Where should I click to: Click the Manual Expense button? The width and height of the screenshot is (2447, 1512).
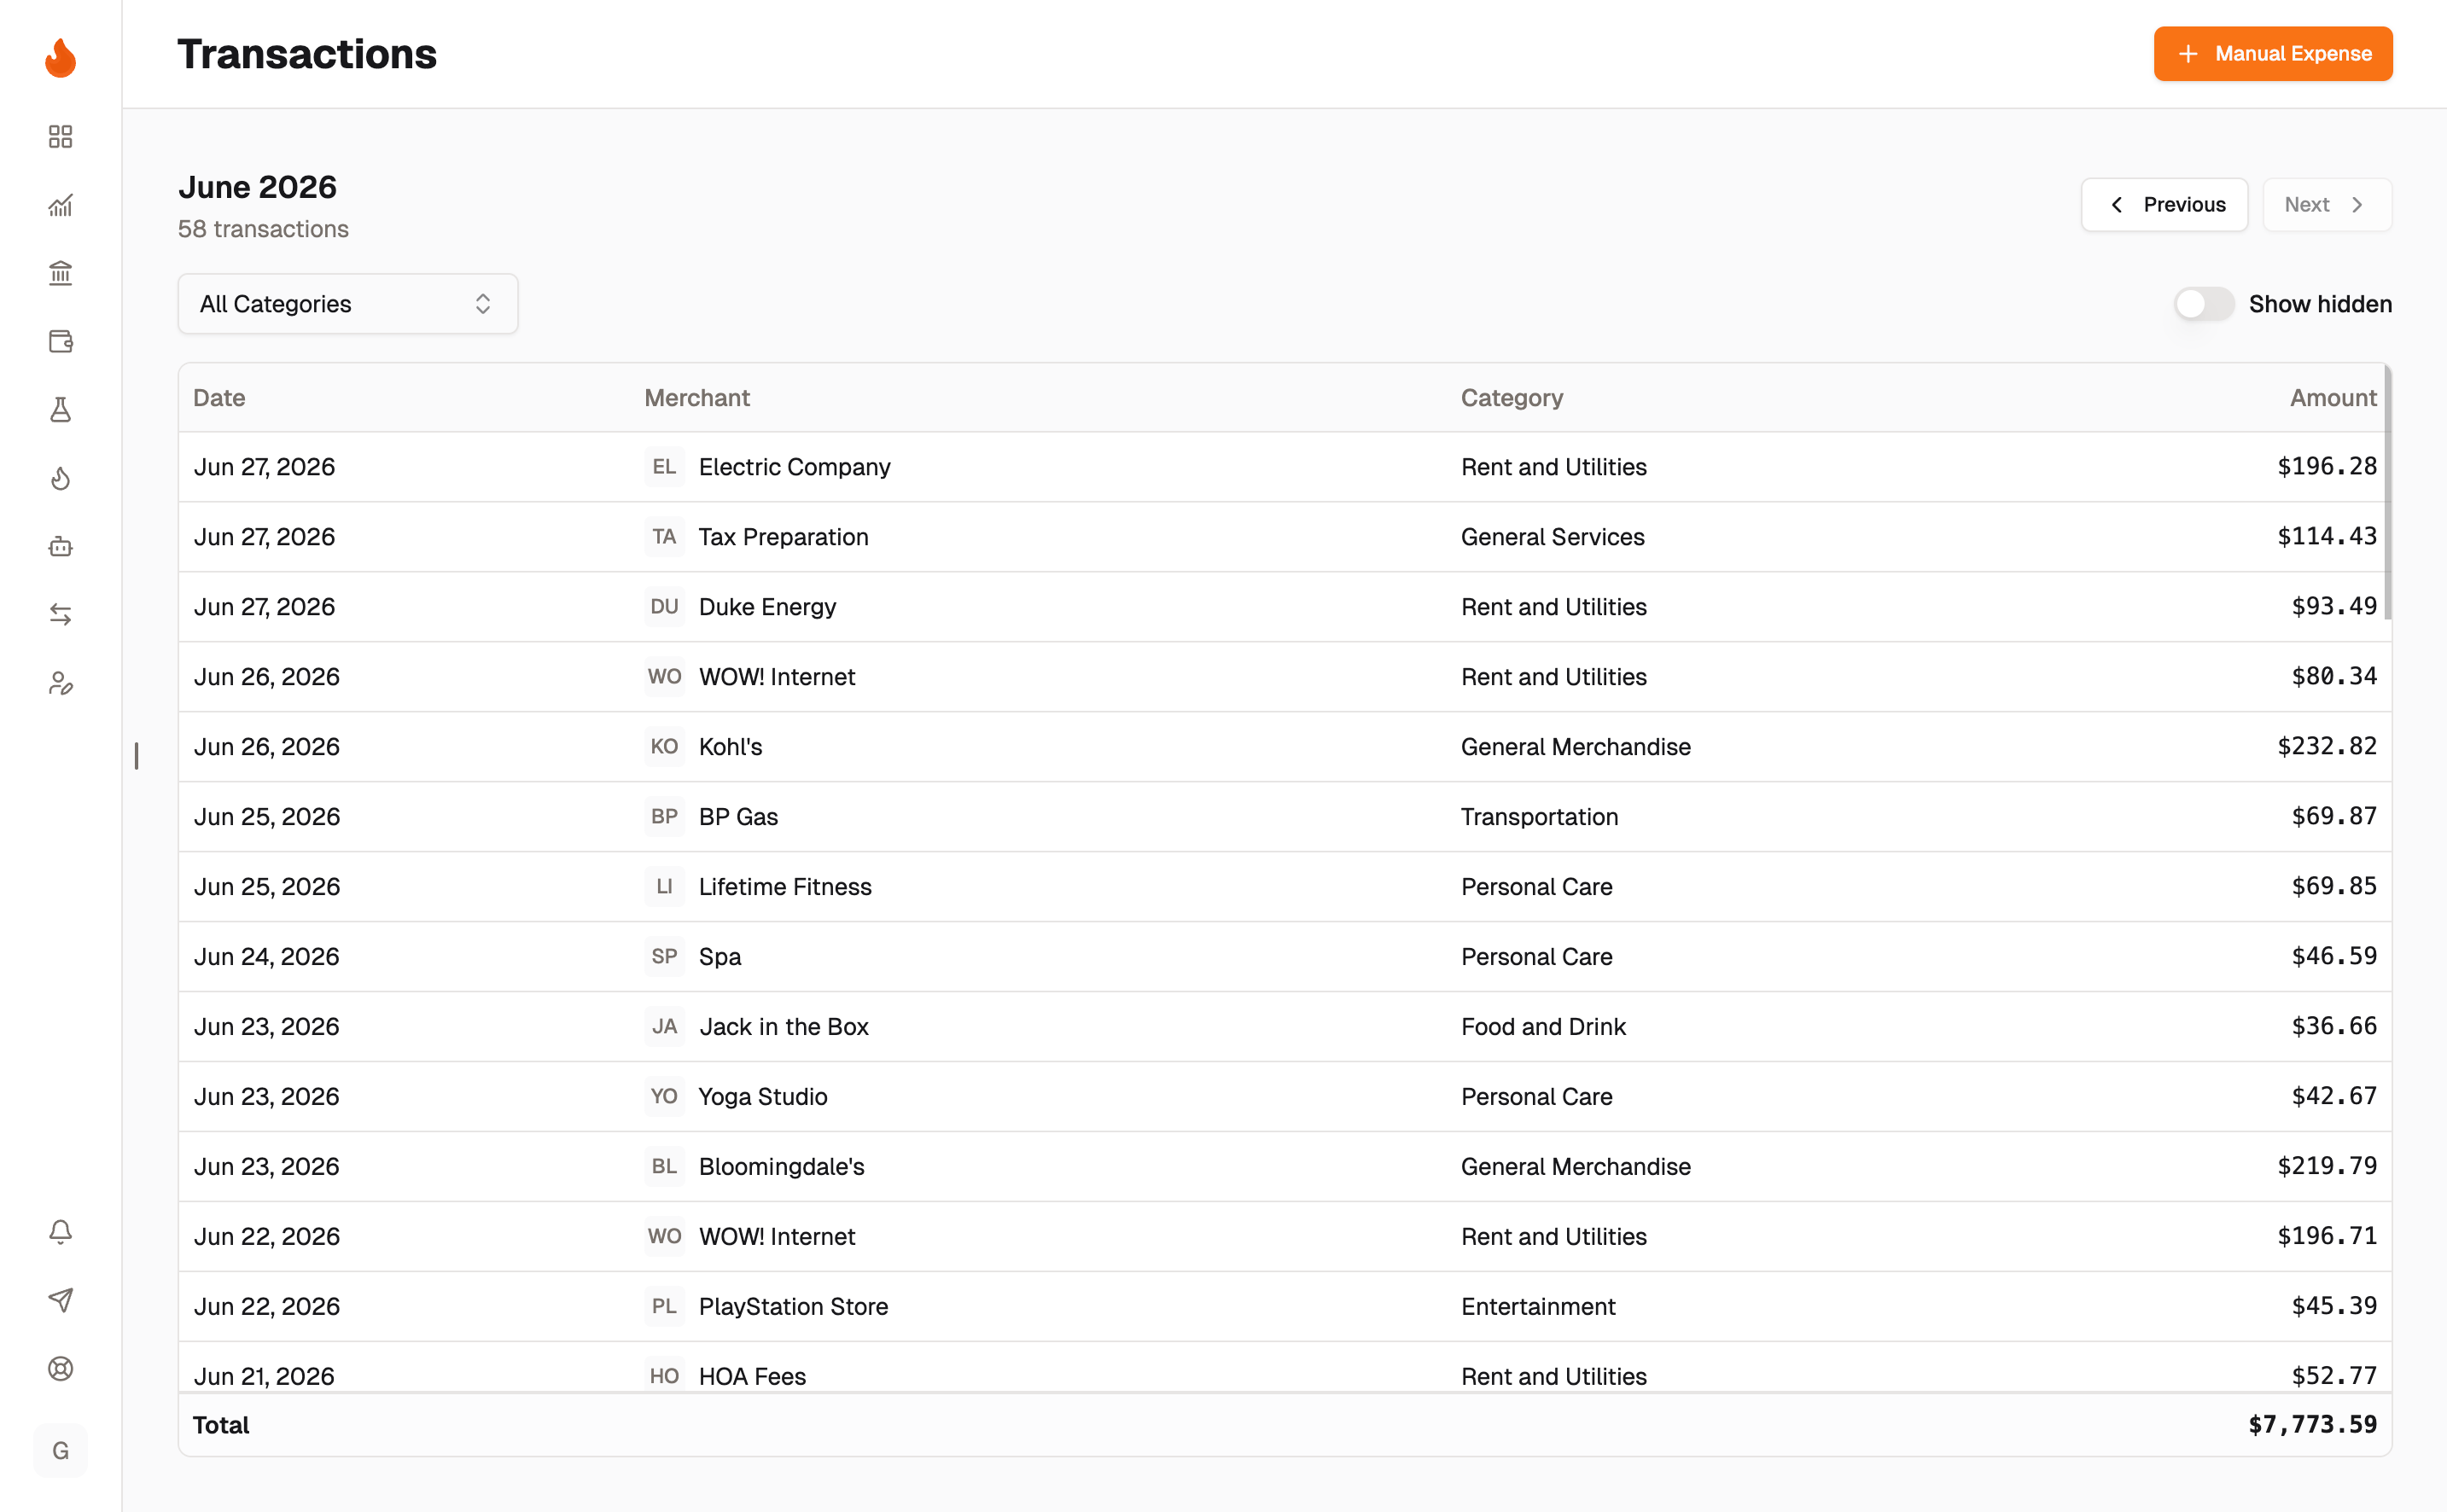(2272, 54)
